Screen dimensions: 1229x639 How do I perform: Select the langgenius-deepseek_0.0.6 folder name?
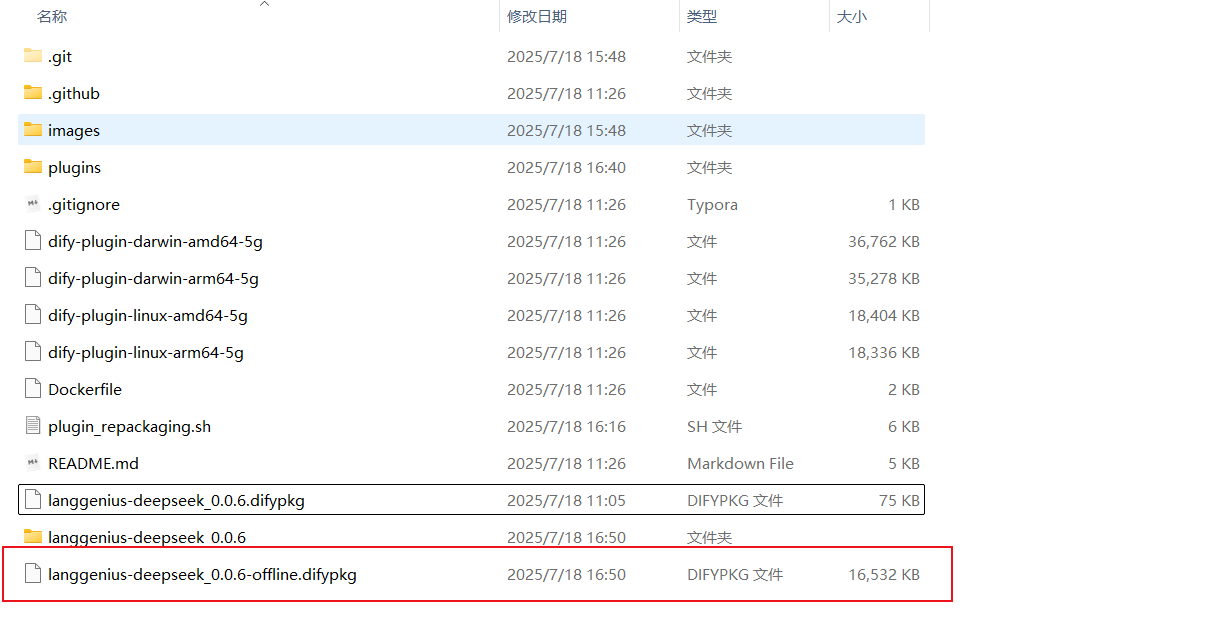coord(147,537)
